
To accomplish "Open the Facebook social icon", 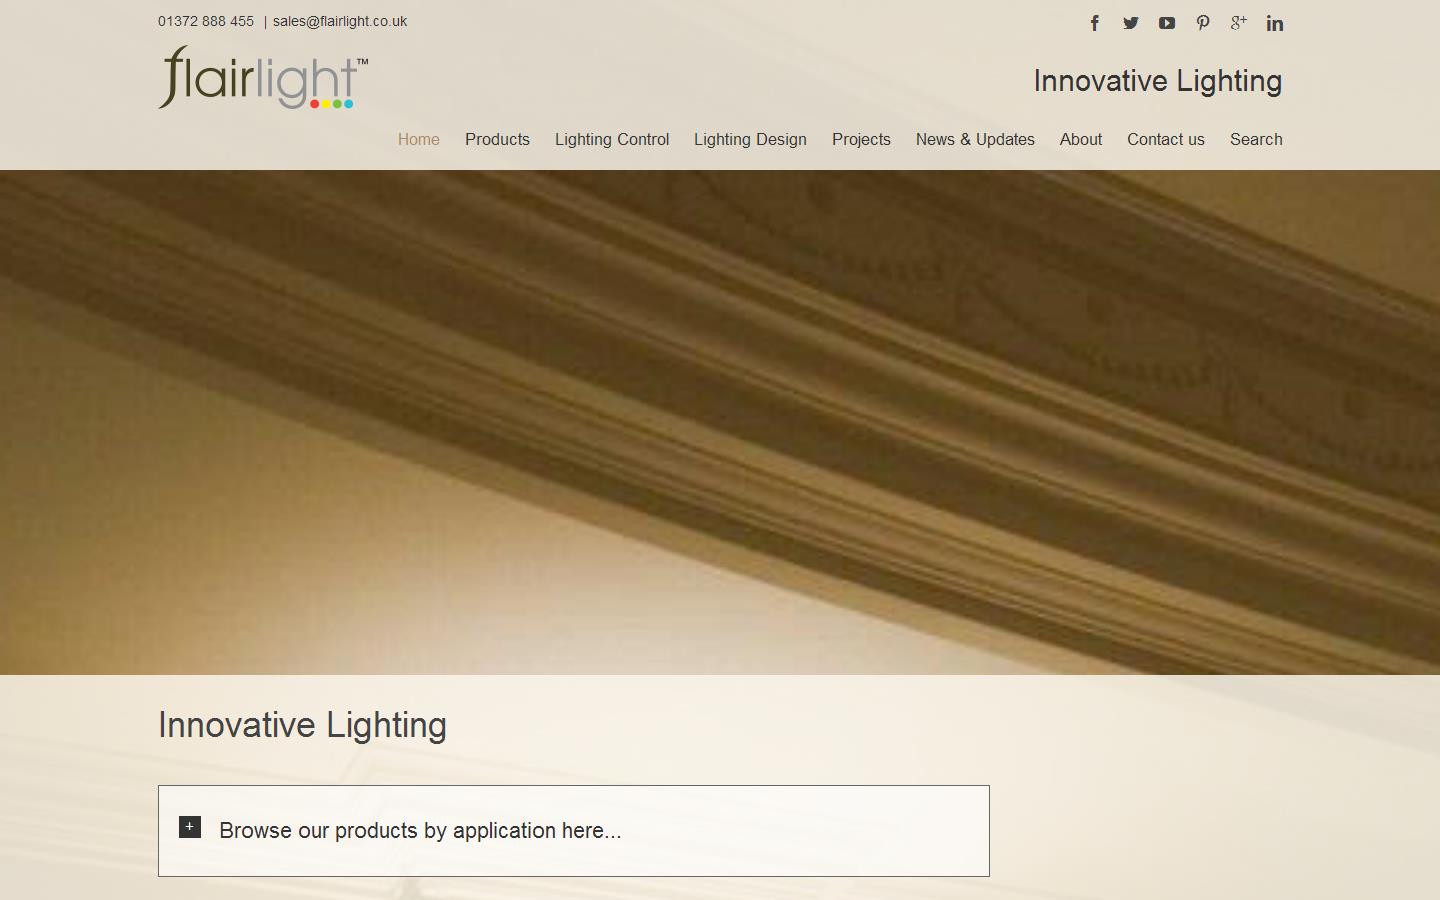I will click(x=1095, y=23).
